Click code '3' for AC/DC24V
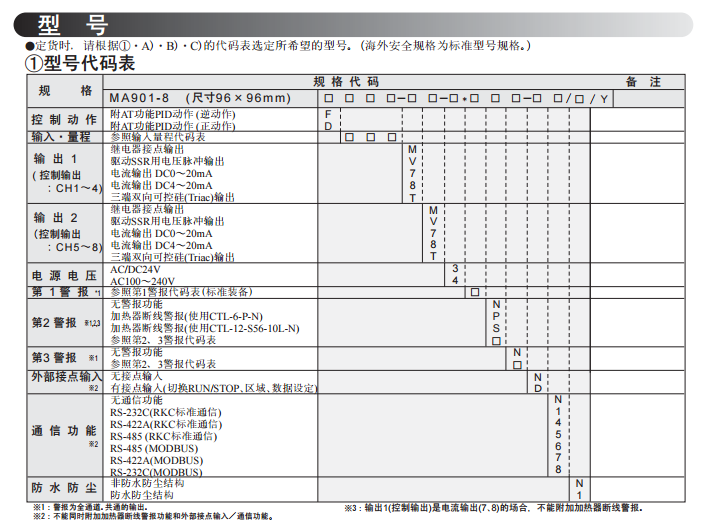Screen dimensions: 725x523 (455, 269)
